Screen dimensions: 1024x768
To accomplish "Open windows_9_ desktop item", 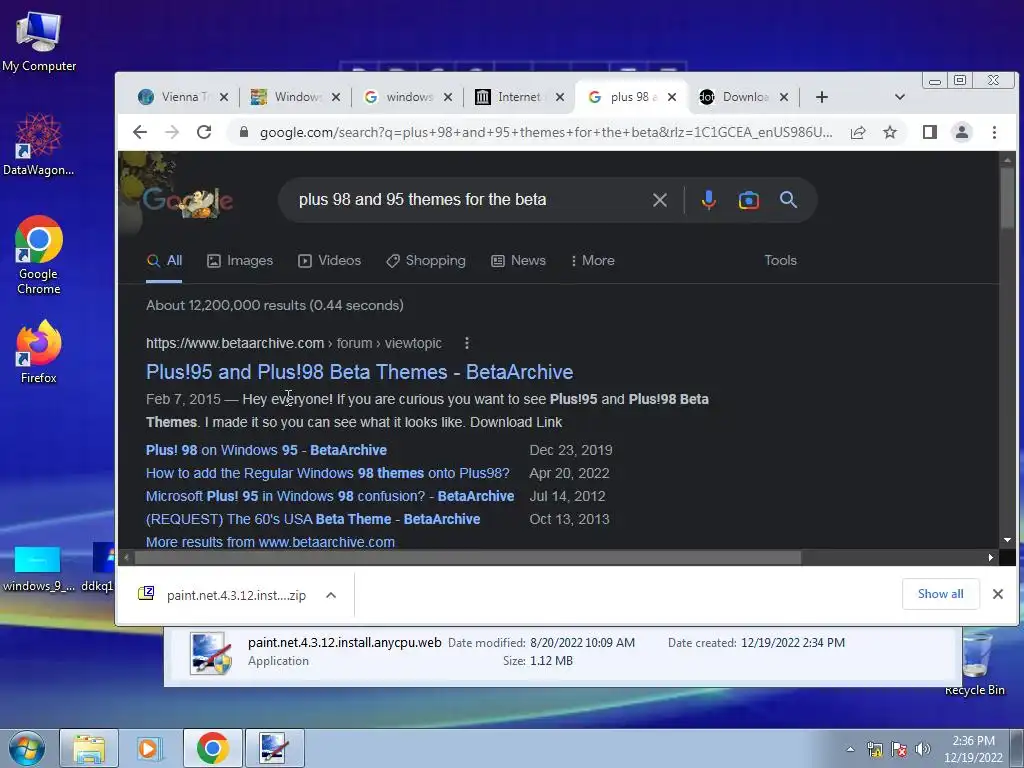I will pyautogui.click(x=37, y=568).
